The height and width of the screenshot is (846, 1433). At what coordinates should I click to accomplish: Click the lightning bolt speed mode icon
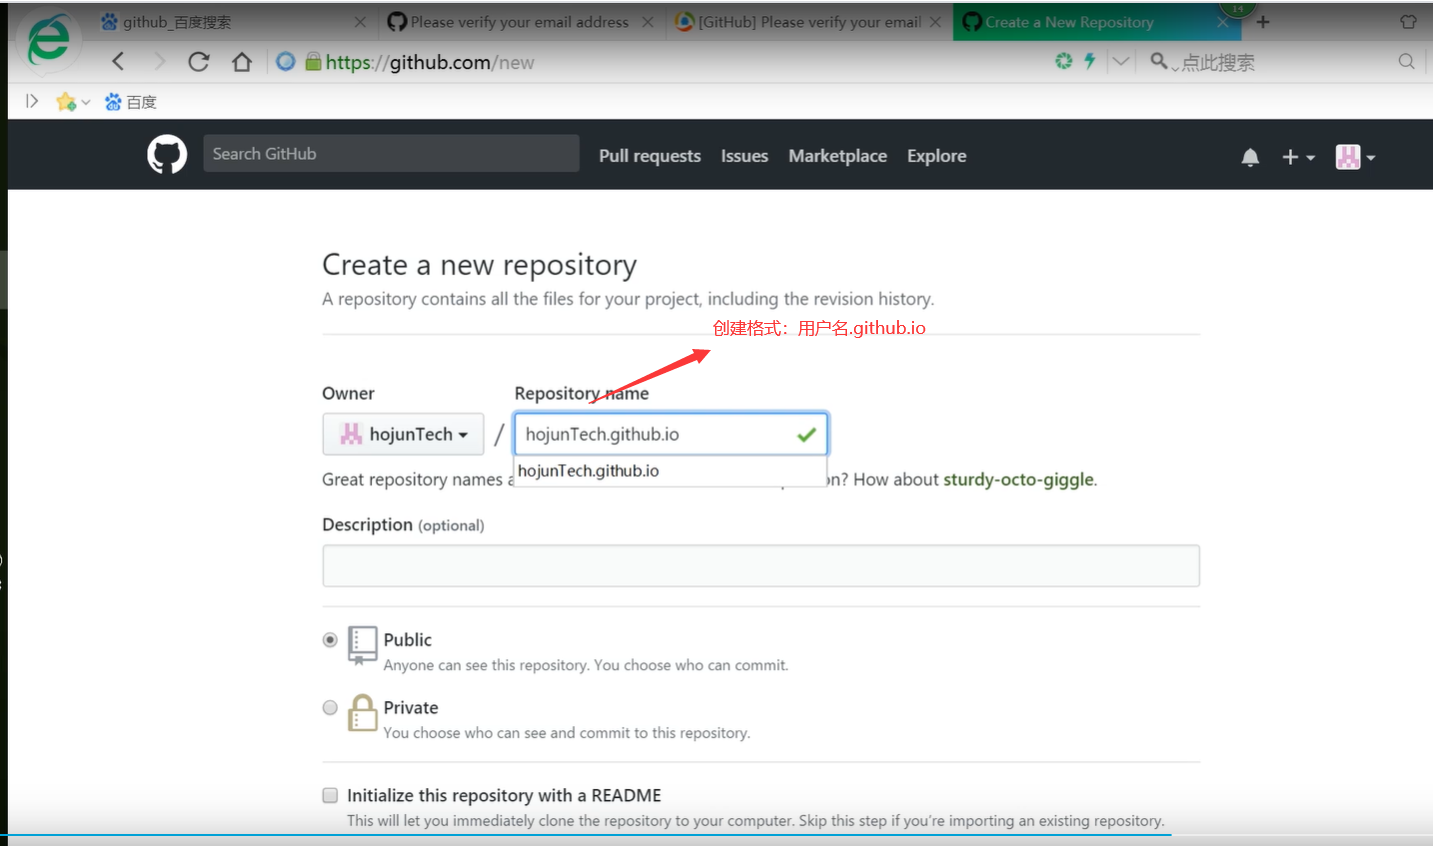coord(1090,61)
